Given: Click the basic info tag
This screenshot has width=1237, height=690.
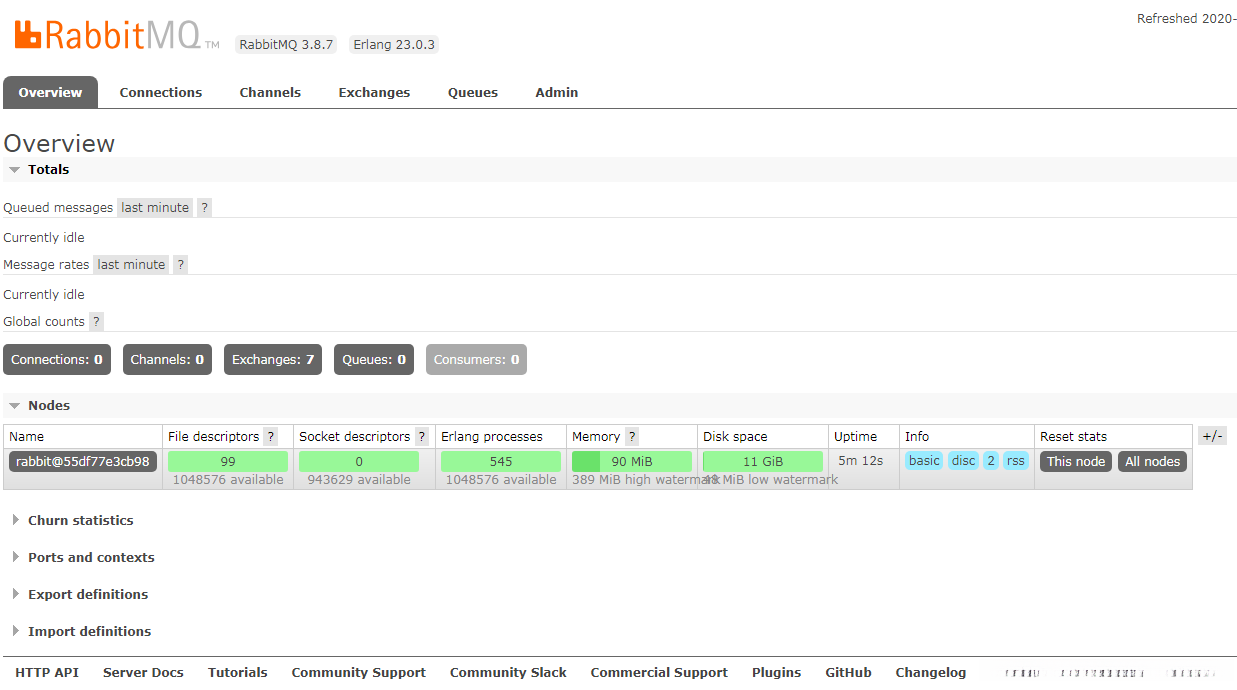Looking at the screenshot, I should pos(924,461).
